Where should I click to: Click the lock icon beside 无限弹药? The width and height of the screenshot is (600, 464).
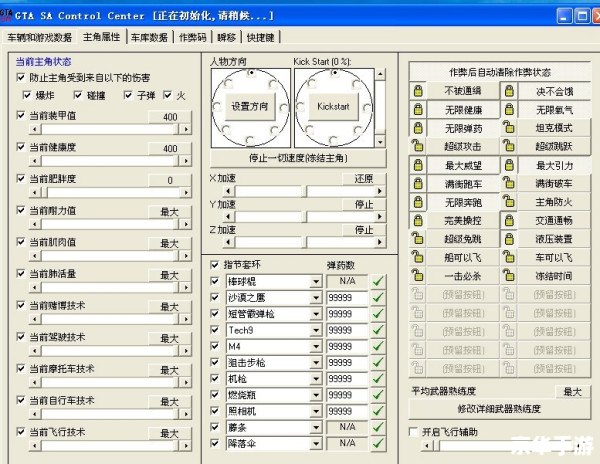(x=418, y=128)
